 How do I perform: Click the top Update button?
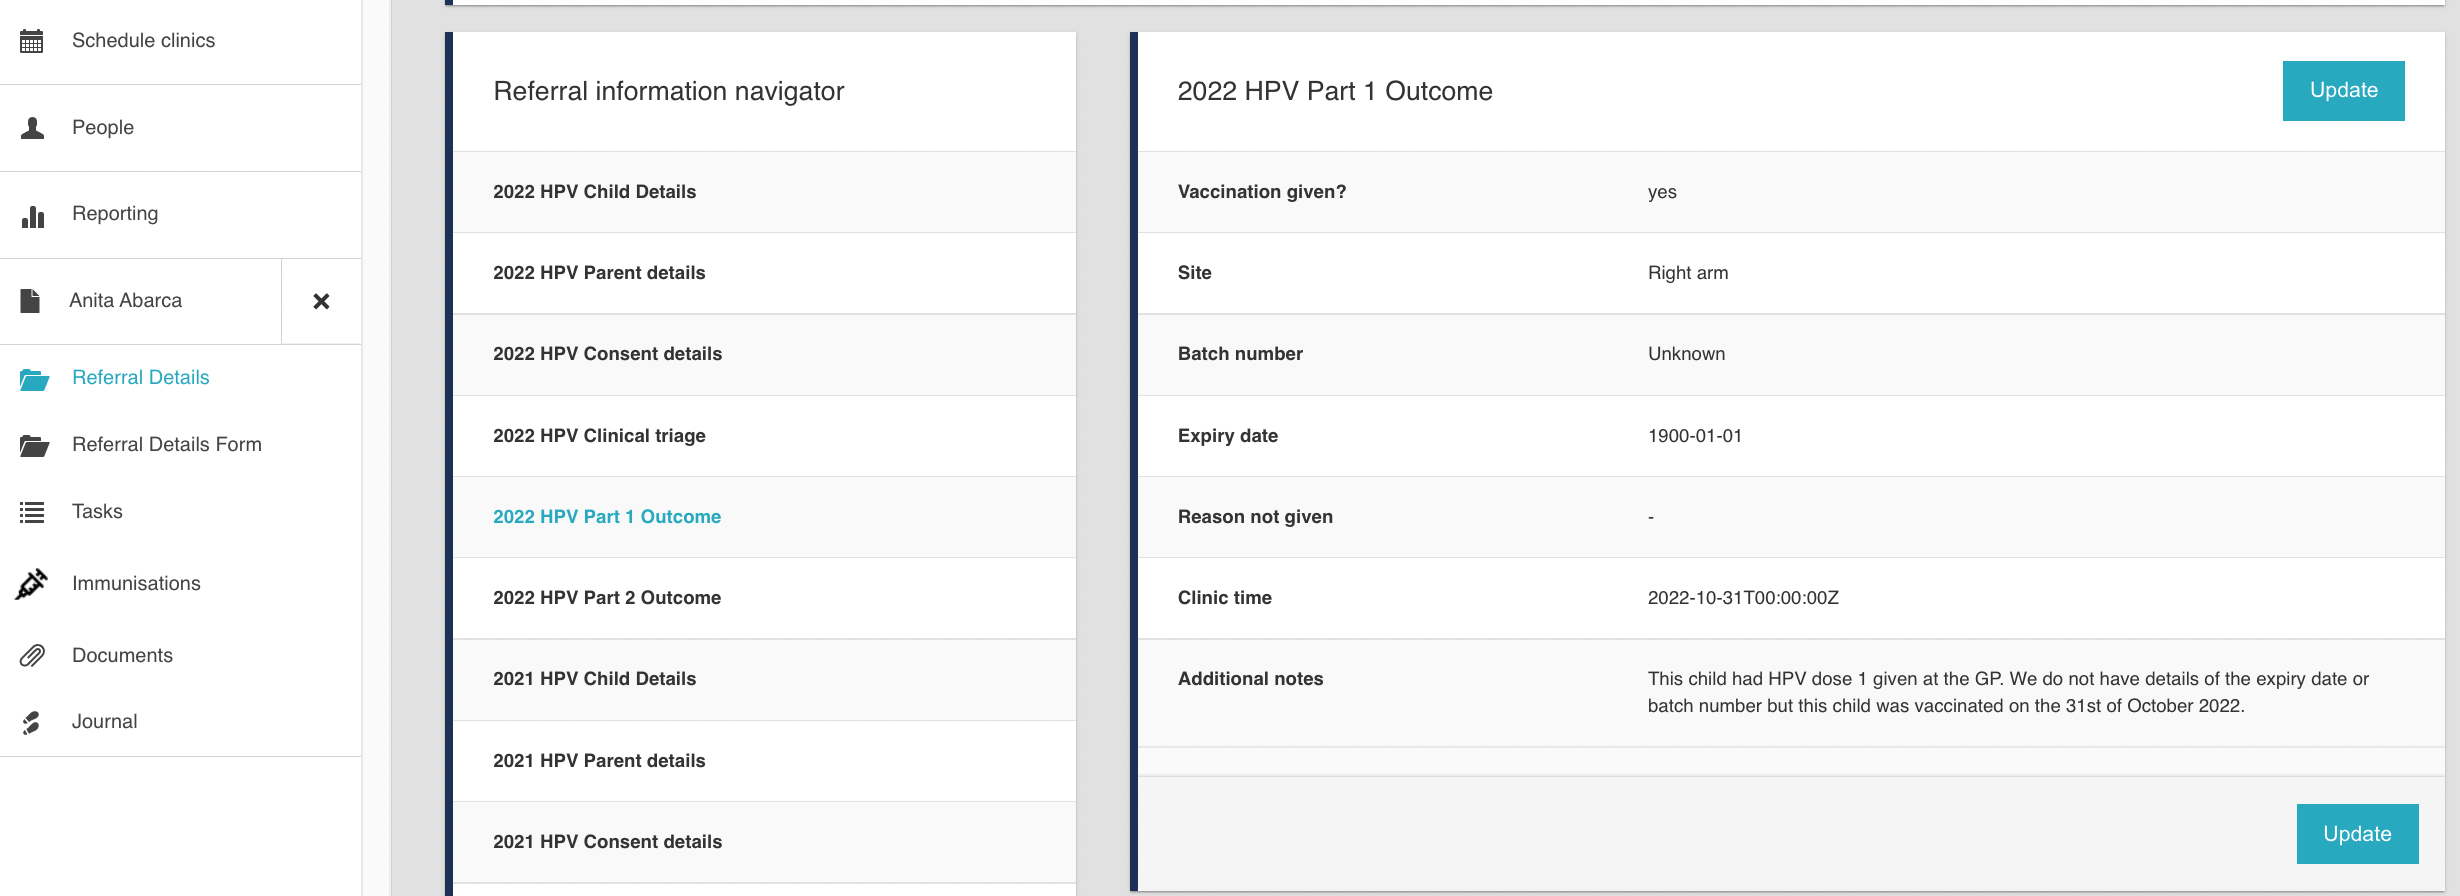(2343, 91)
